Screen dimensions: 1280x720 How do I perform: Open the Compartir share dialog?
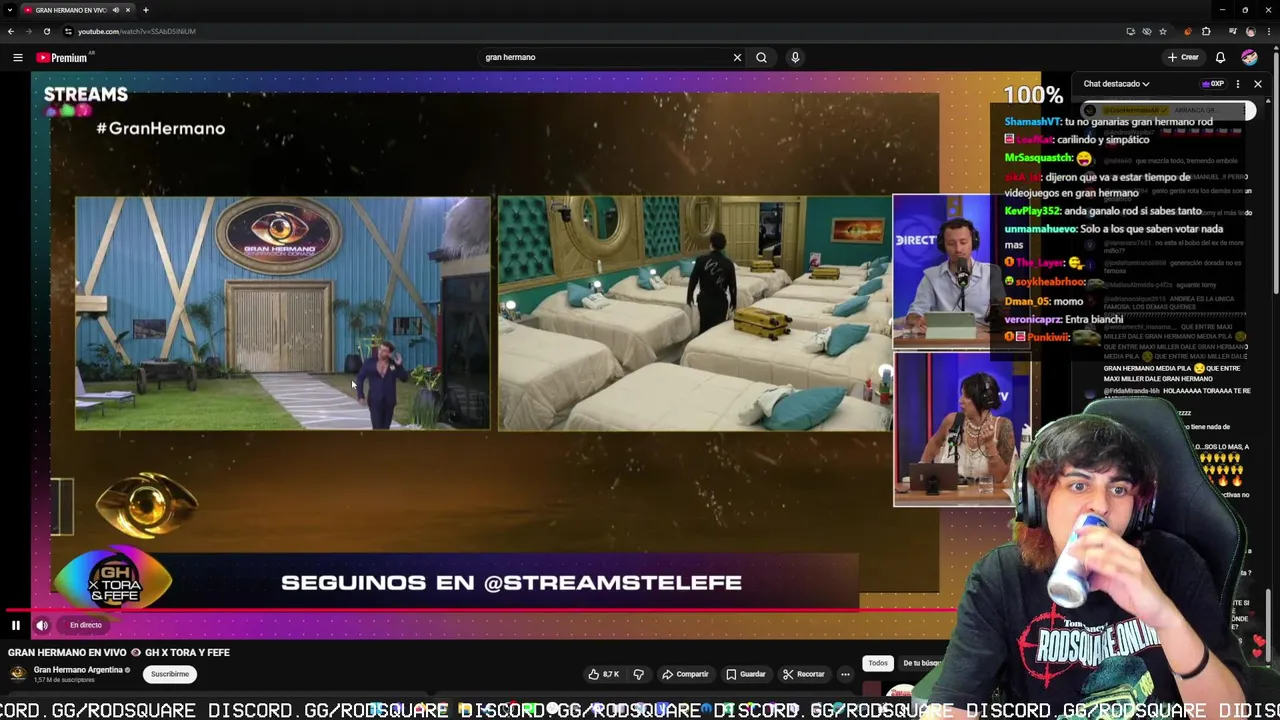click(685, 674)
